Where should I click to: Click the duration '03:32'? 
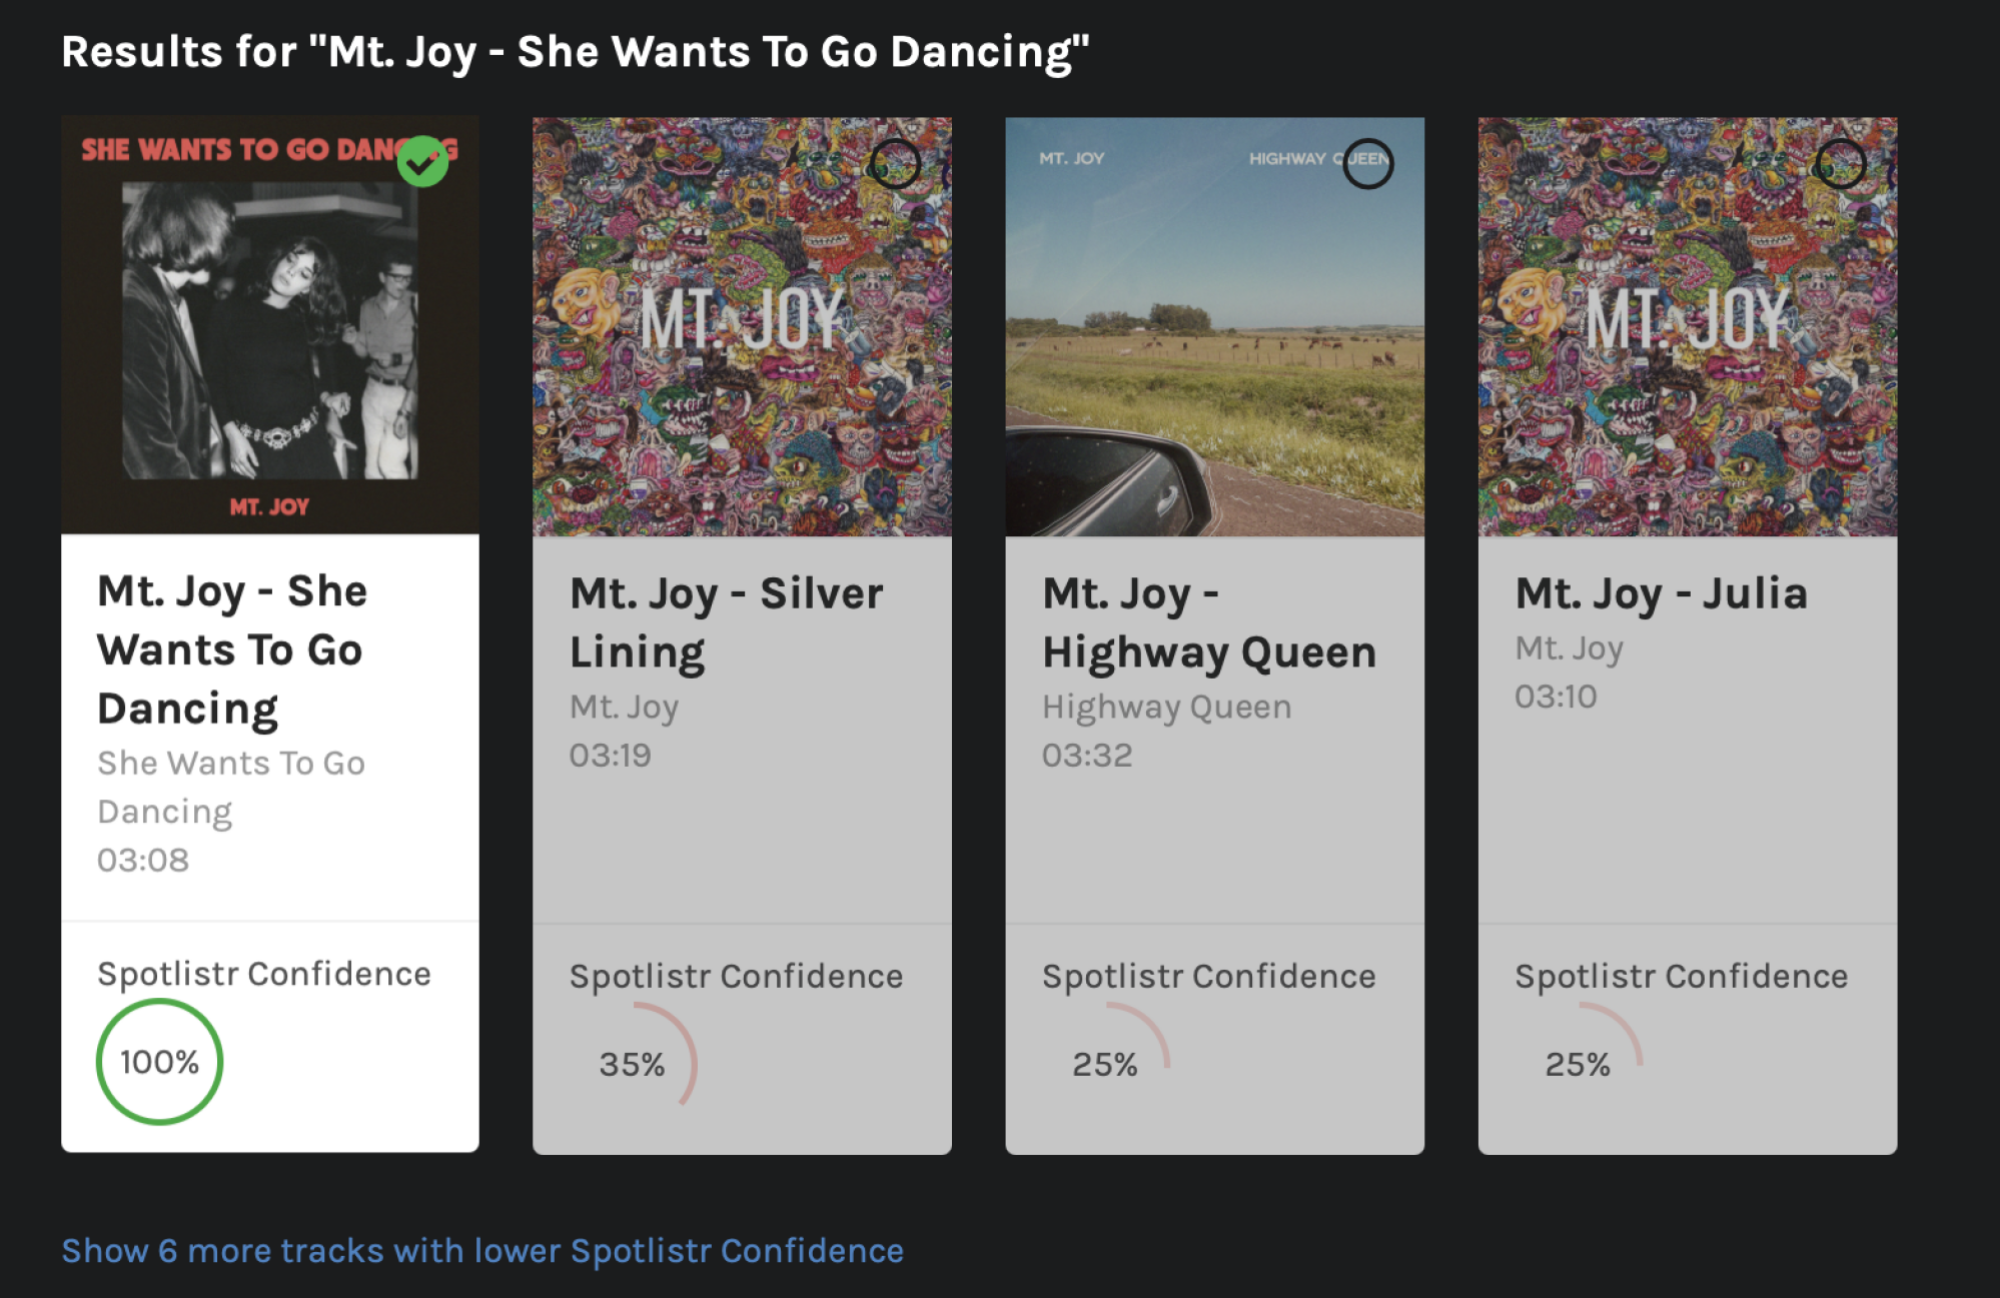coord(1087,755)
